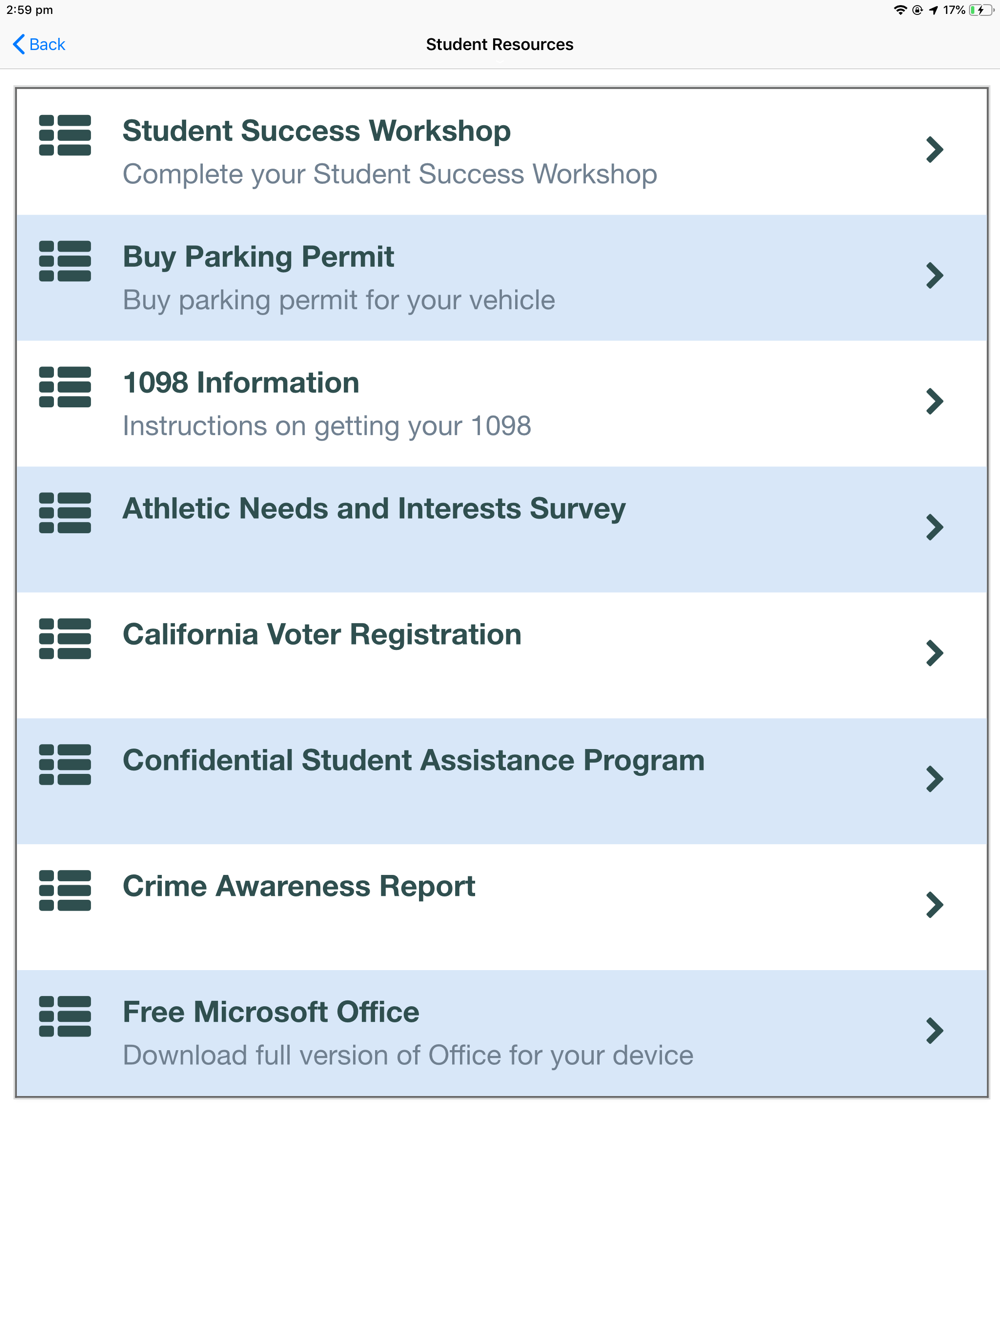Click list icon beside Student Success Workshop
Screen dimensions: 1000x1334
point(65,136)
